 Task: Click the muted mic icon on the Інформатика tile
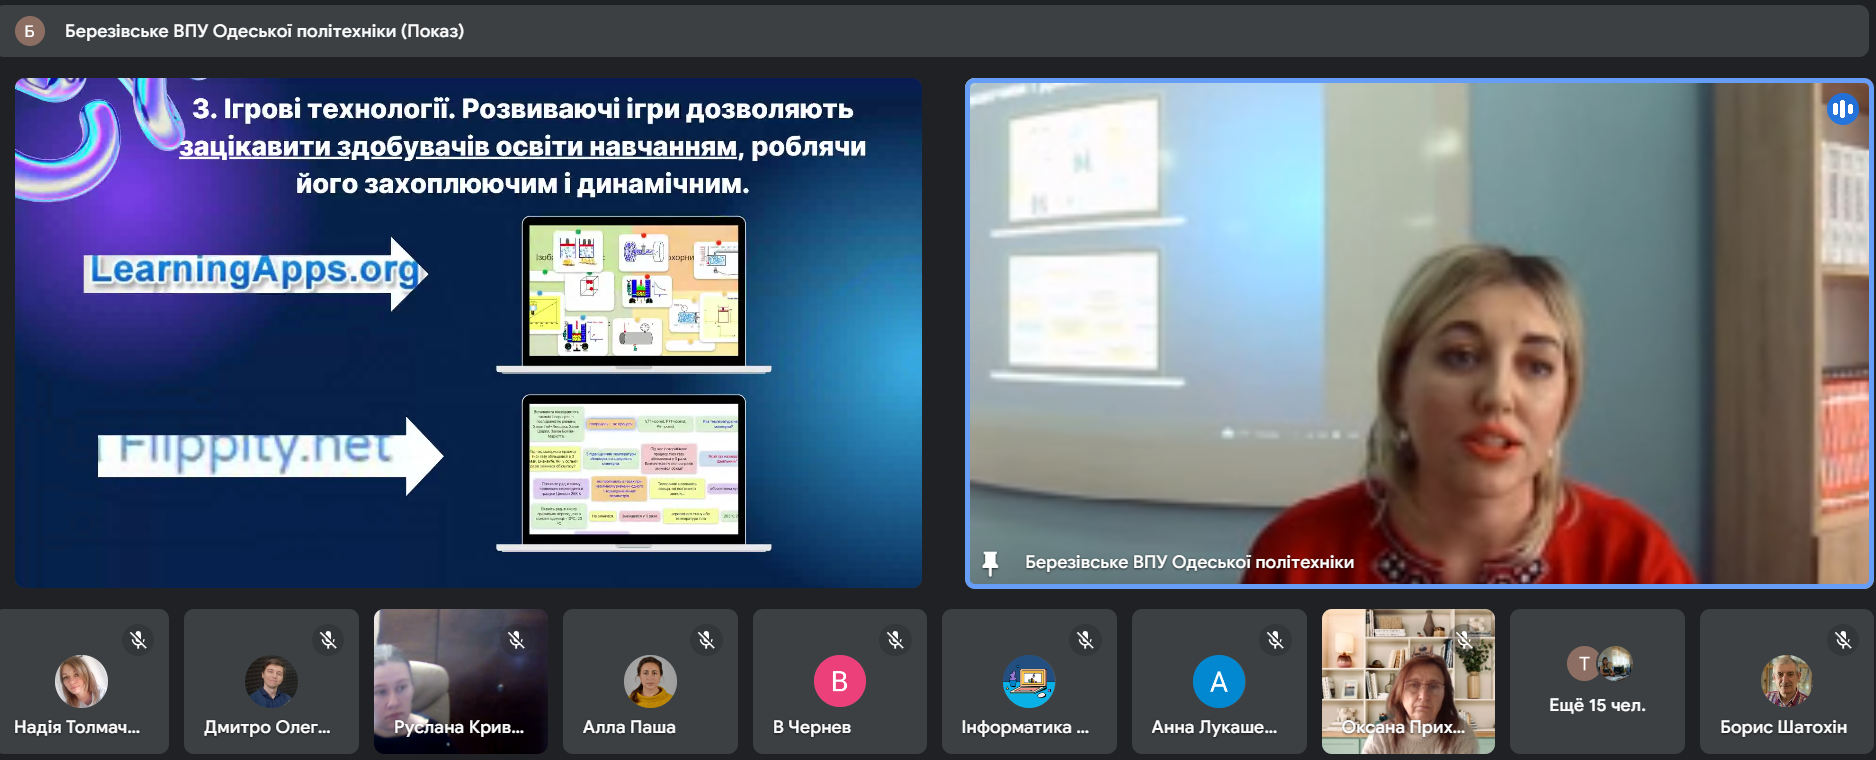1085,640
